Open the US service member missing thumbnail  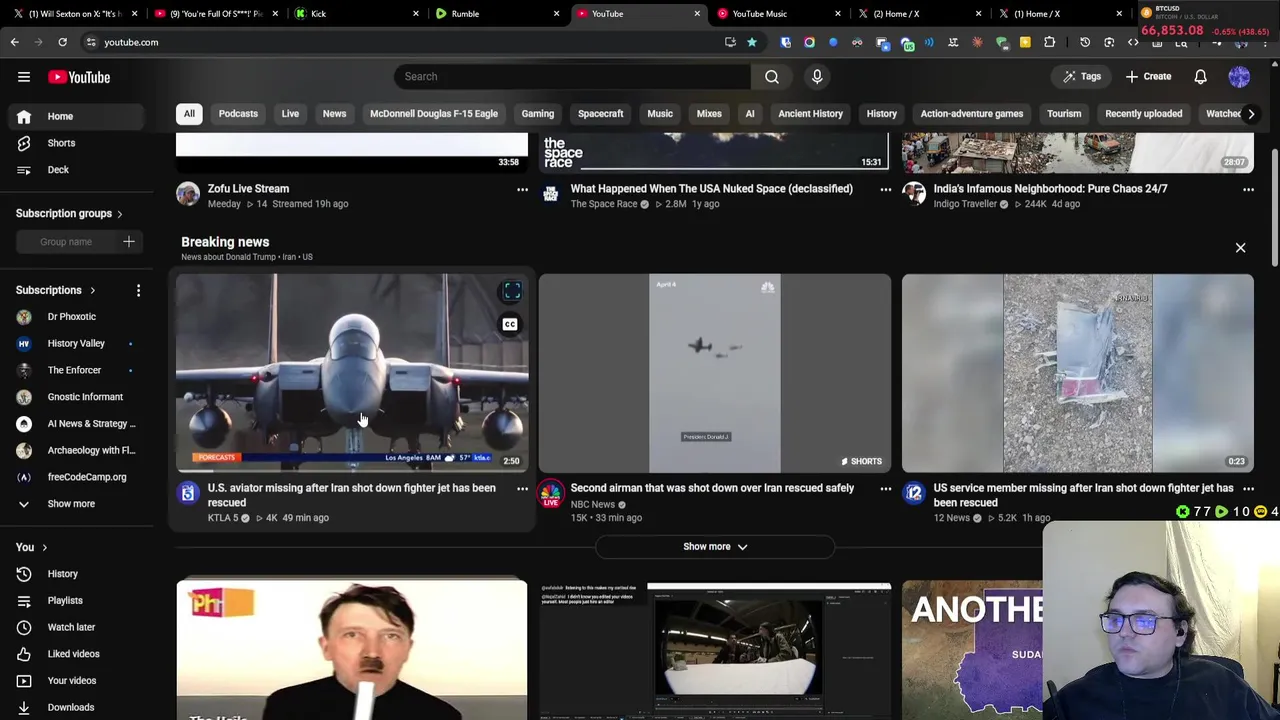[x=1077, y=372]
